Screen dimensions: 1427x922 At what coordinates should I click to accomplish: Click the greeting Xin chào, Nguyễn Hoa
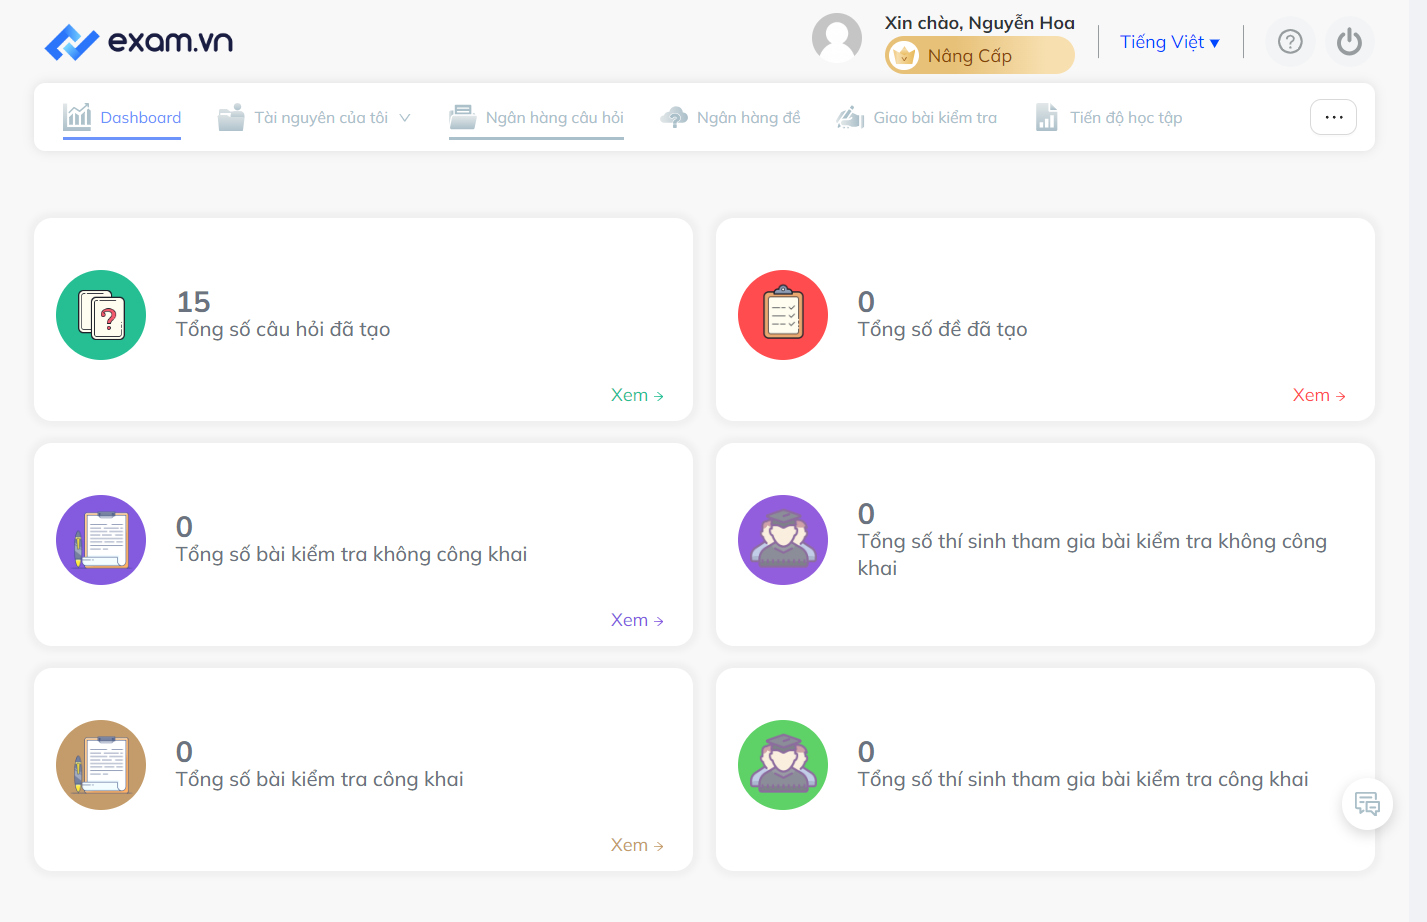coord(979,22)
